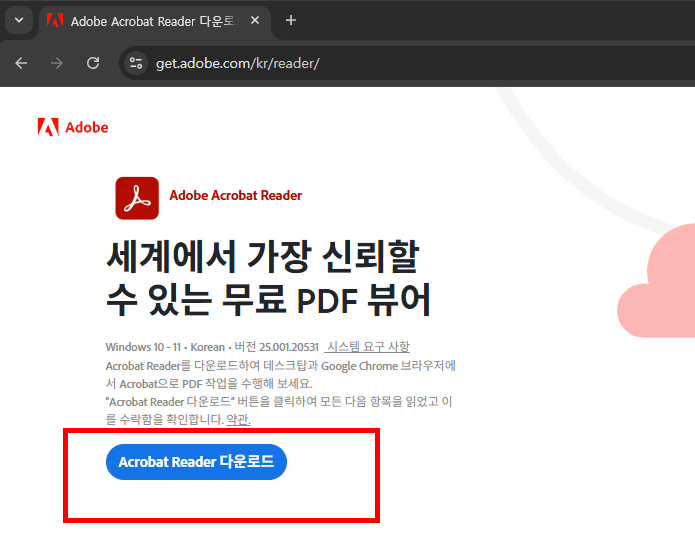Open a new tab with the plus button
Image resolution: width=695 pixels, height=539 pixels.
[291, 20]
